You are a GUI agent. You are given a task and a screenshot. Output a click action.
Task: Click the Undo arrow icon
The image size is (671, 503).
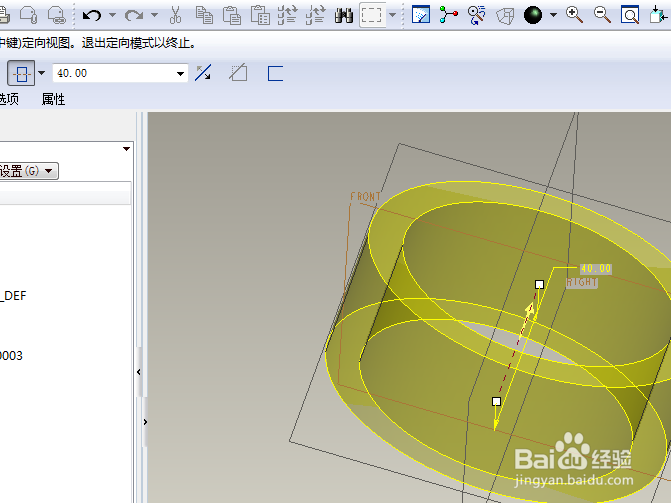point(92,15)
